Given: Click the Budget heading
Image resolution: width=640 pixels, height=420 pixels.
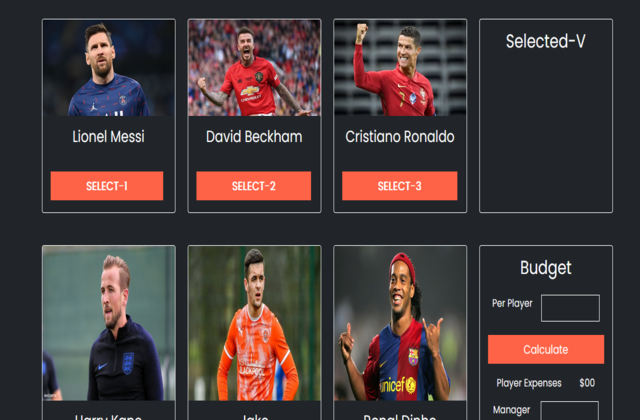Looking at the screenshot, I should pyautogui.click(x=546, y=268).
